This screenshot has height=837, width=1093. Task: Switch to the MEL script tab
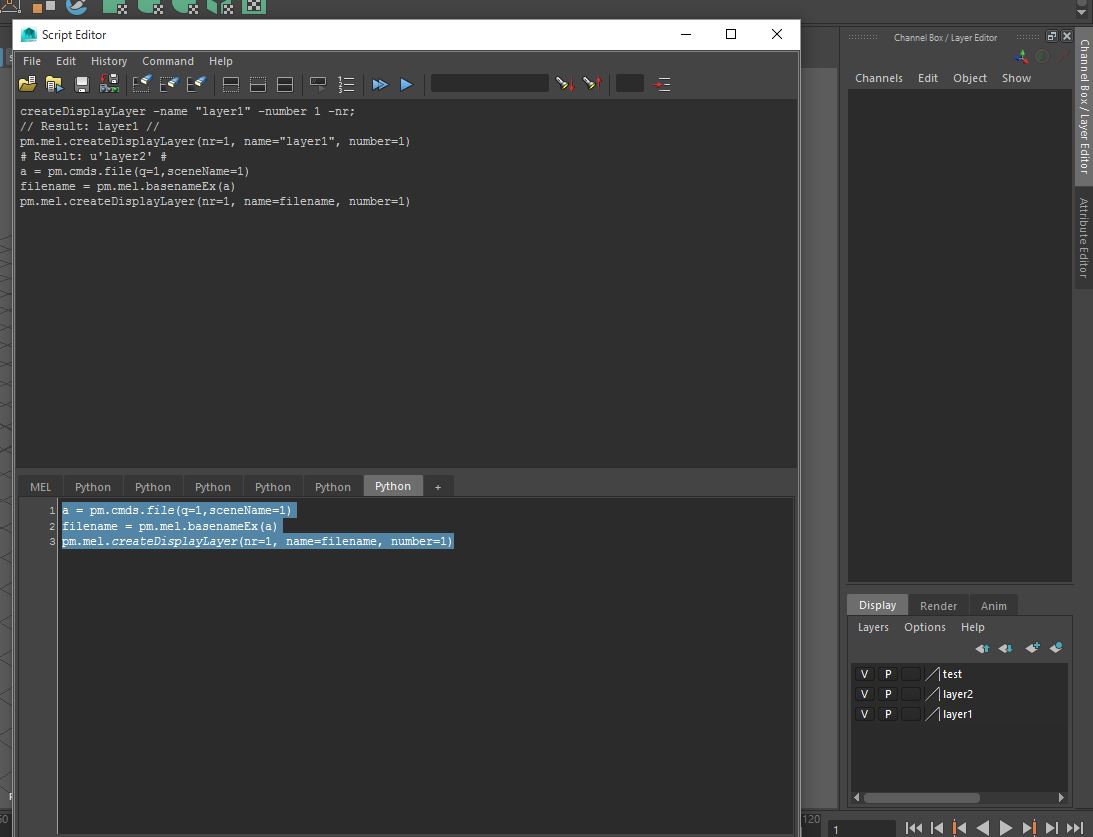click(40, 486)
